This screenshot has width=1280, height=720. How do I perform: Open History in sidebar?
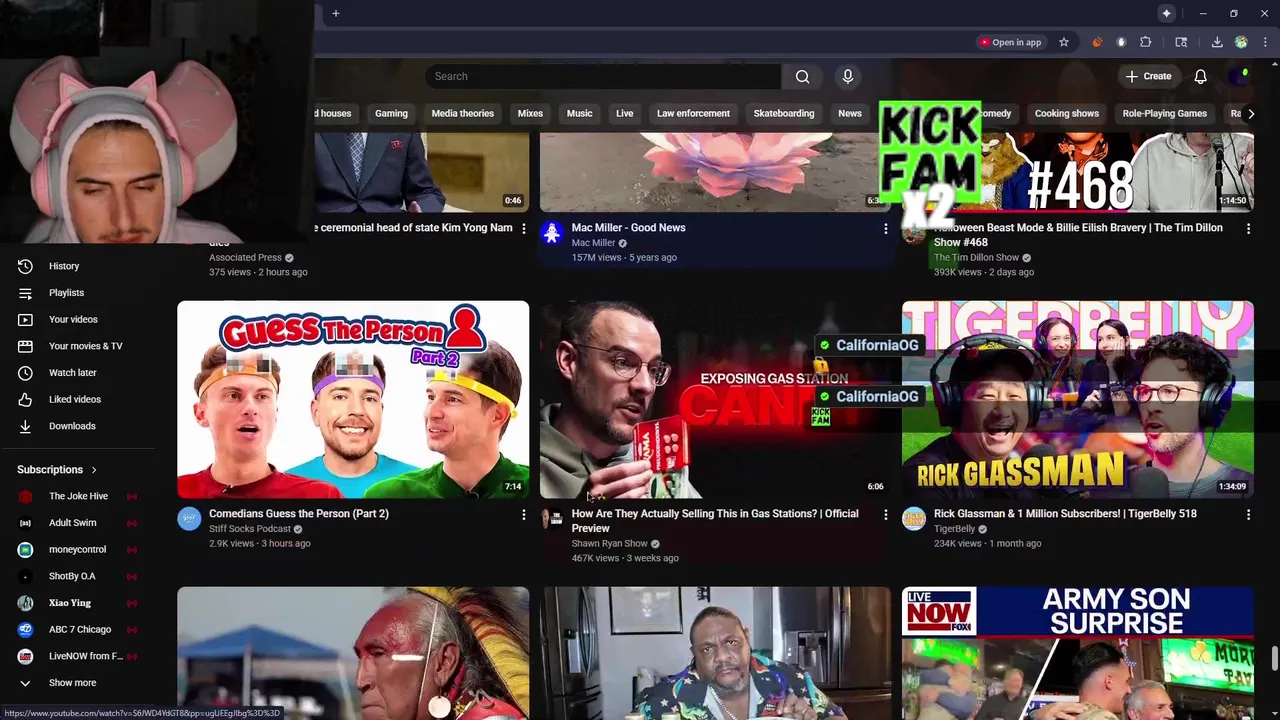[64, 266]
